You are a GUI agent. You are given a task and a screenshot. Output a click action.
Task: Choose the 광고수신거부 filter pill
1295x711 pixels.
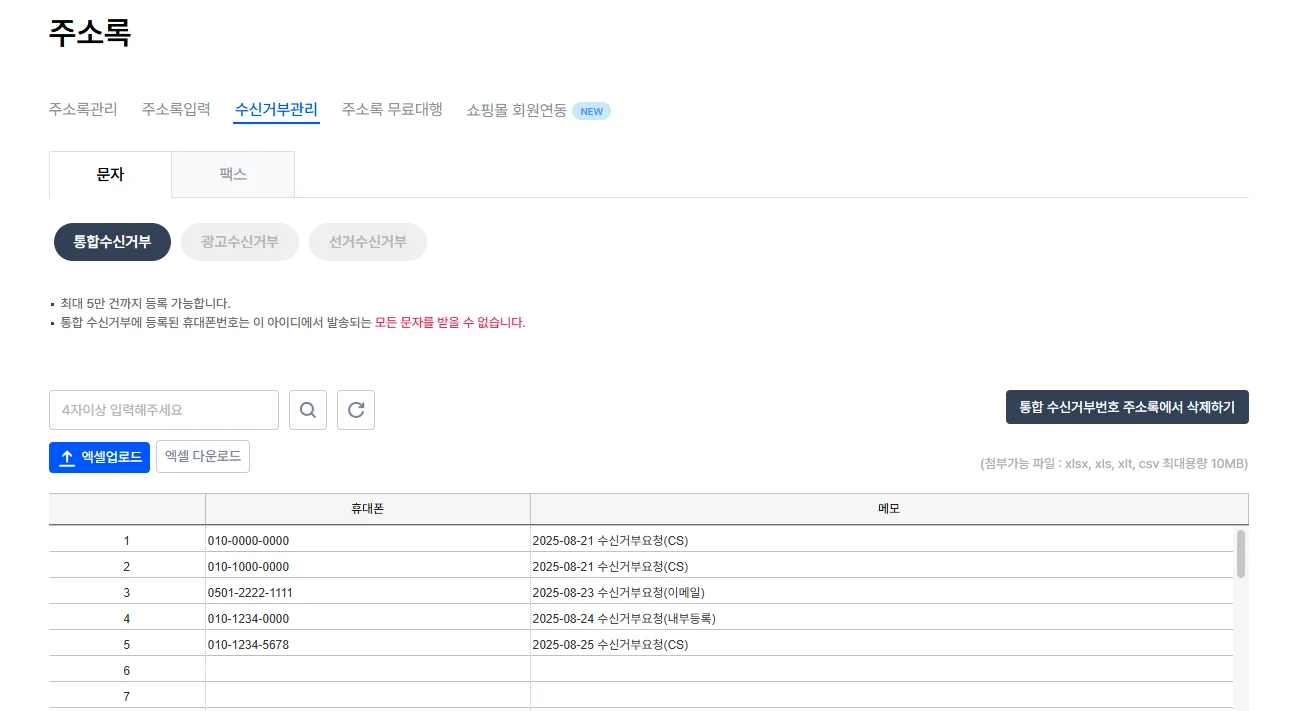240,242
